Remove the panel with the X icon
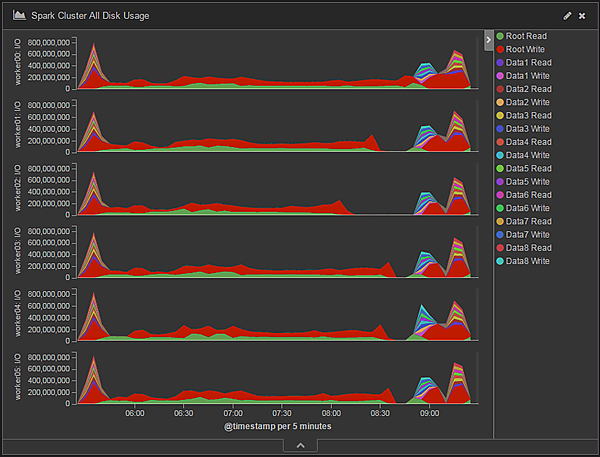600x457 pixels. click(582, 16)
